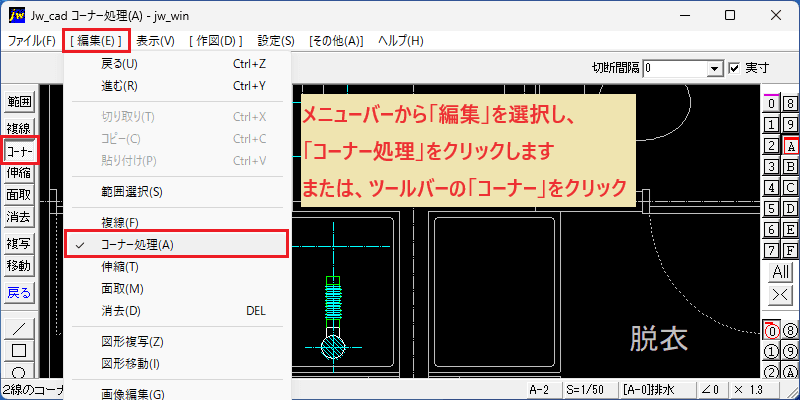Screen dimensions: 800x400
Task: Toggle circled layer group 0 button
Action: [x=772, y=332]
